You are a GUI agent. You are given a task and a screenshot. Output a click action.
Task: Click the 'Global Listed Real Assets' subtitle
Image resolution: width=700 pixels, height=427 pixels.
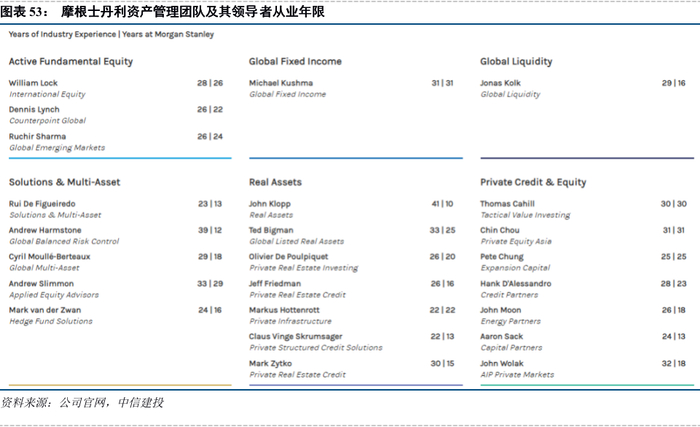[x=296, y=241]
